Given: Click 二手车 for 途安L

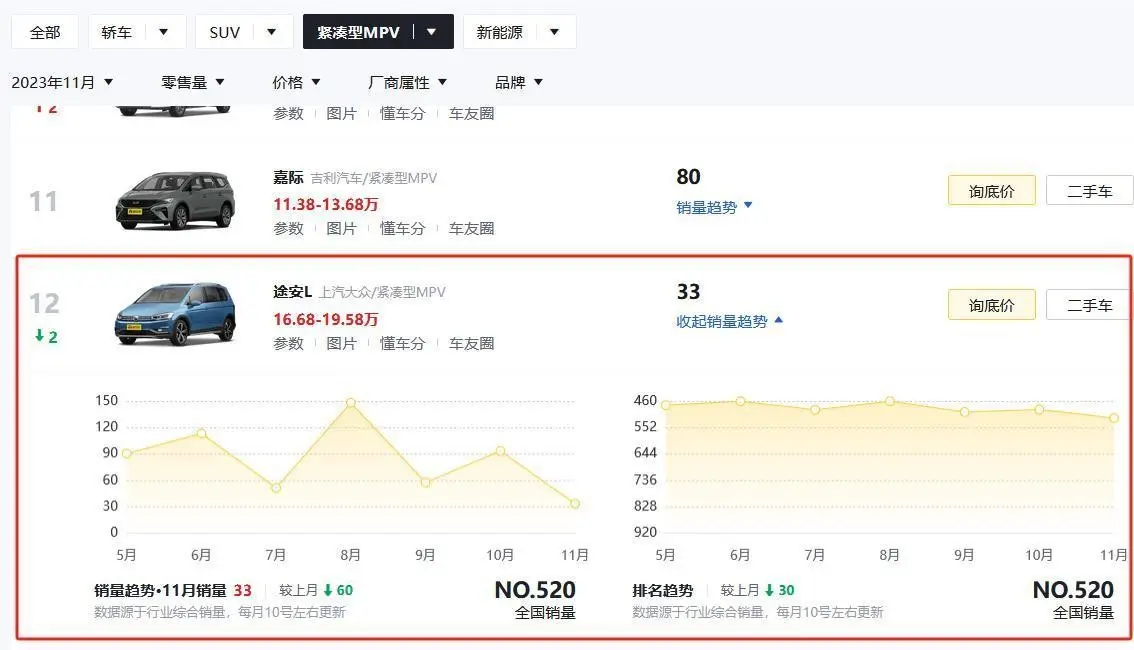Looking at the screenshot, I should coord(1090,305).
